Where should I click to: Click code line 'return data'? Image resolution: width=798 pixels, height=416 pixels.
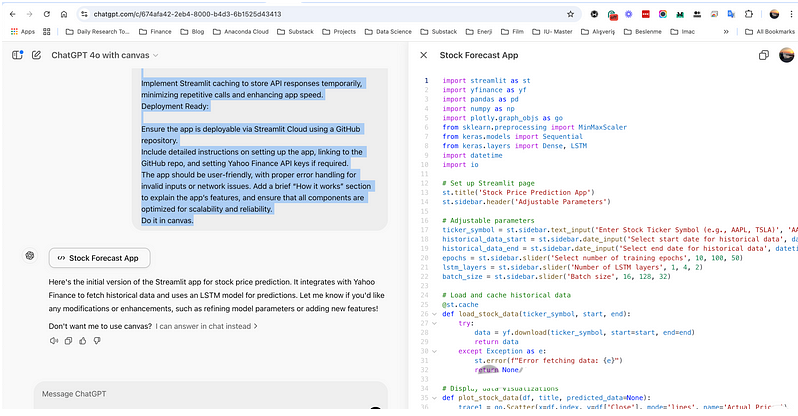[x=496, y=342]
